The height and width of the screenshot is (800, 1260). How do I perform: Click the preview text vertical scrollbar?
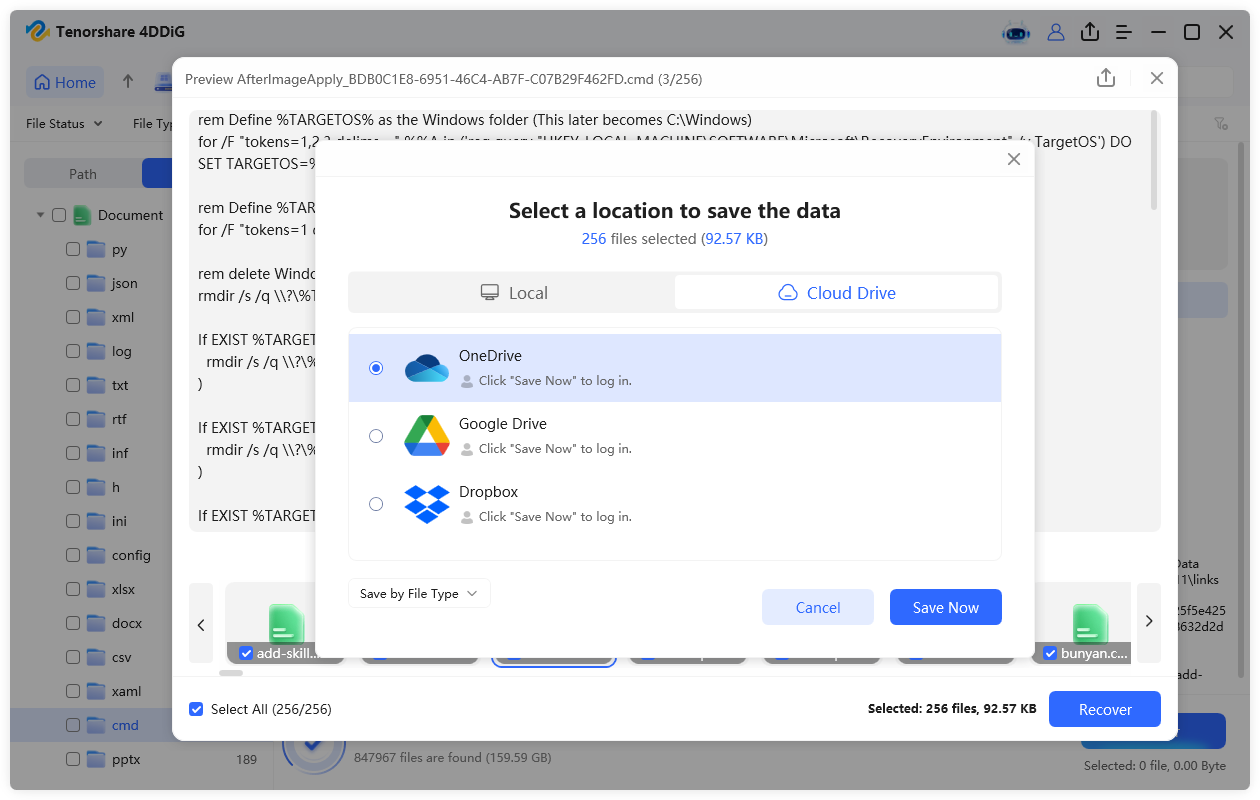click(1155, 160)
